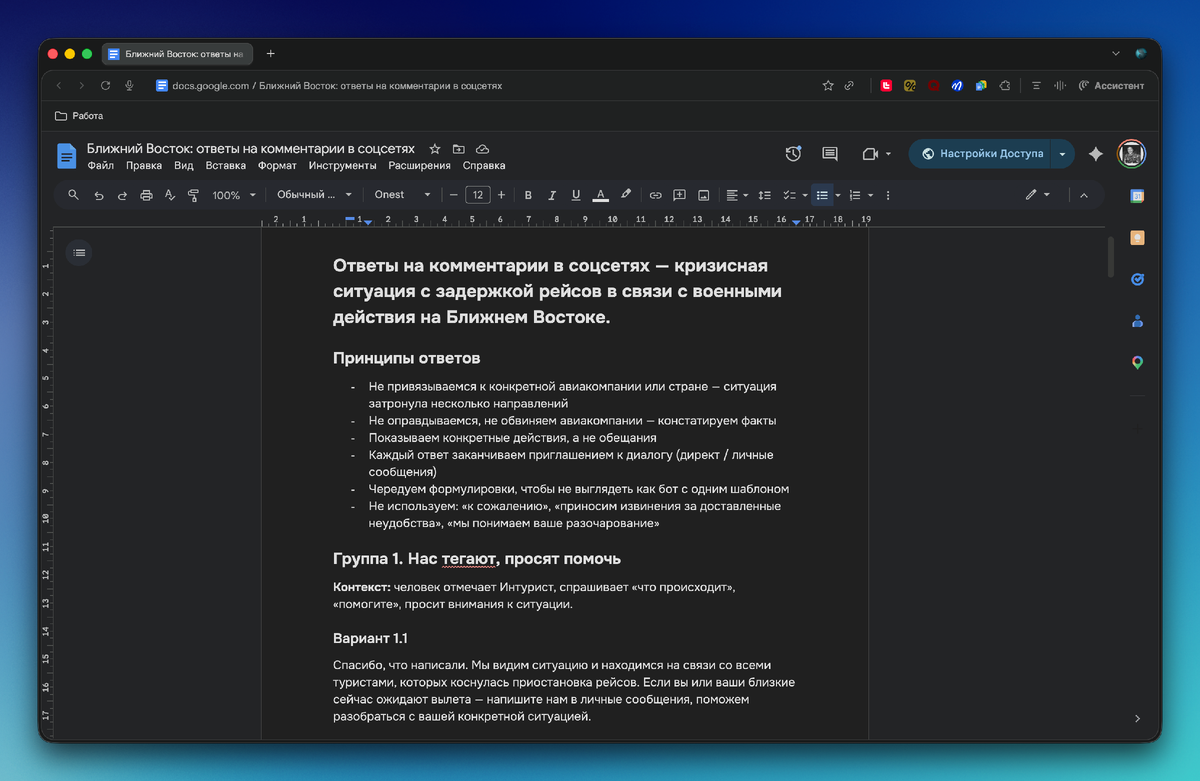Open the Onest font dropdown
This screenshot has height=781, width=1200.
[403, 195]
